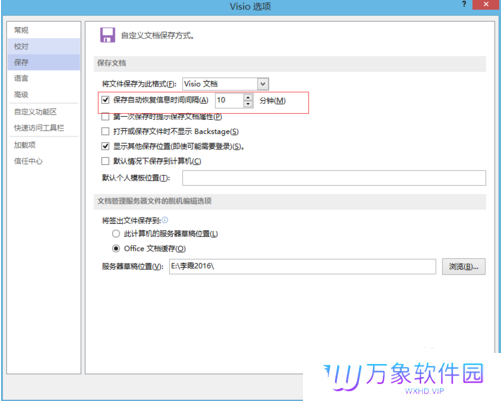The image size is (503, 403).
Task: Open 自定义功能区 settings
Action: 43,112
